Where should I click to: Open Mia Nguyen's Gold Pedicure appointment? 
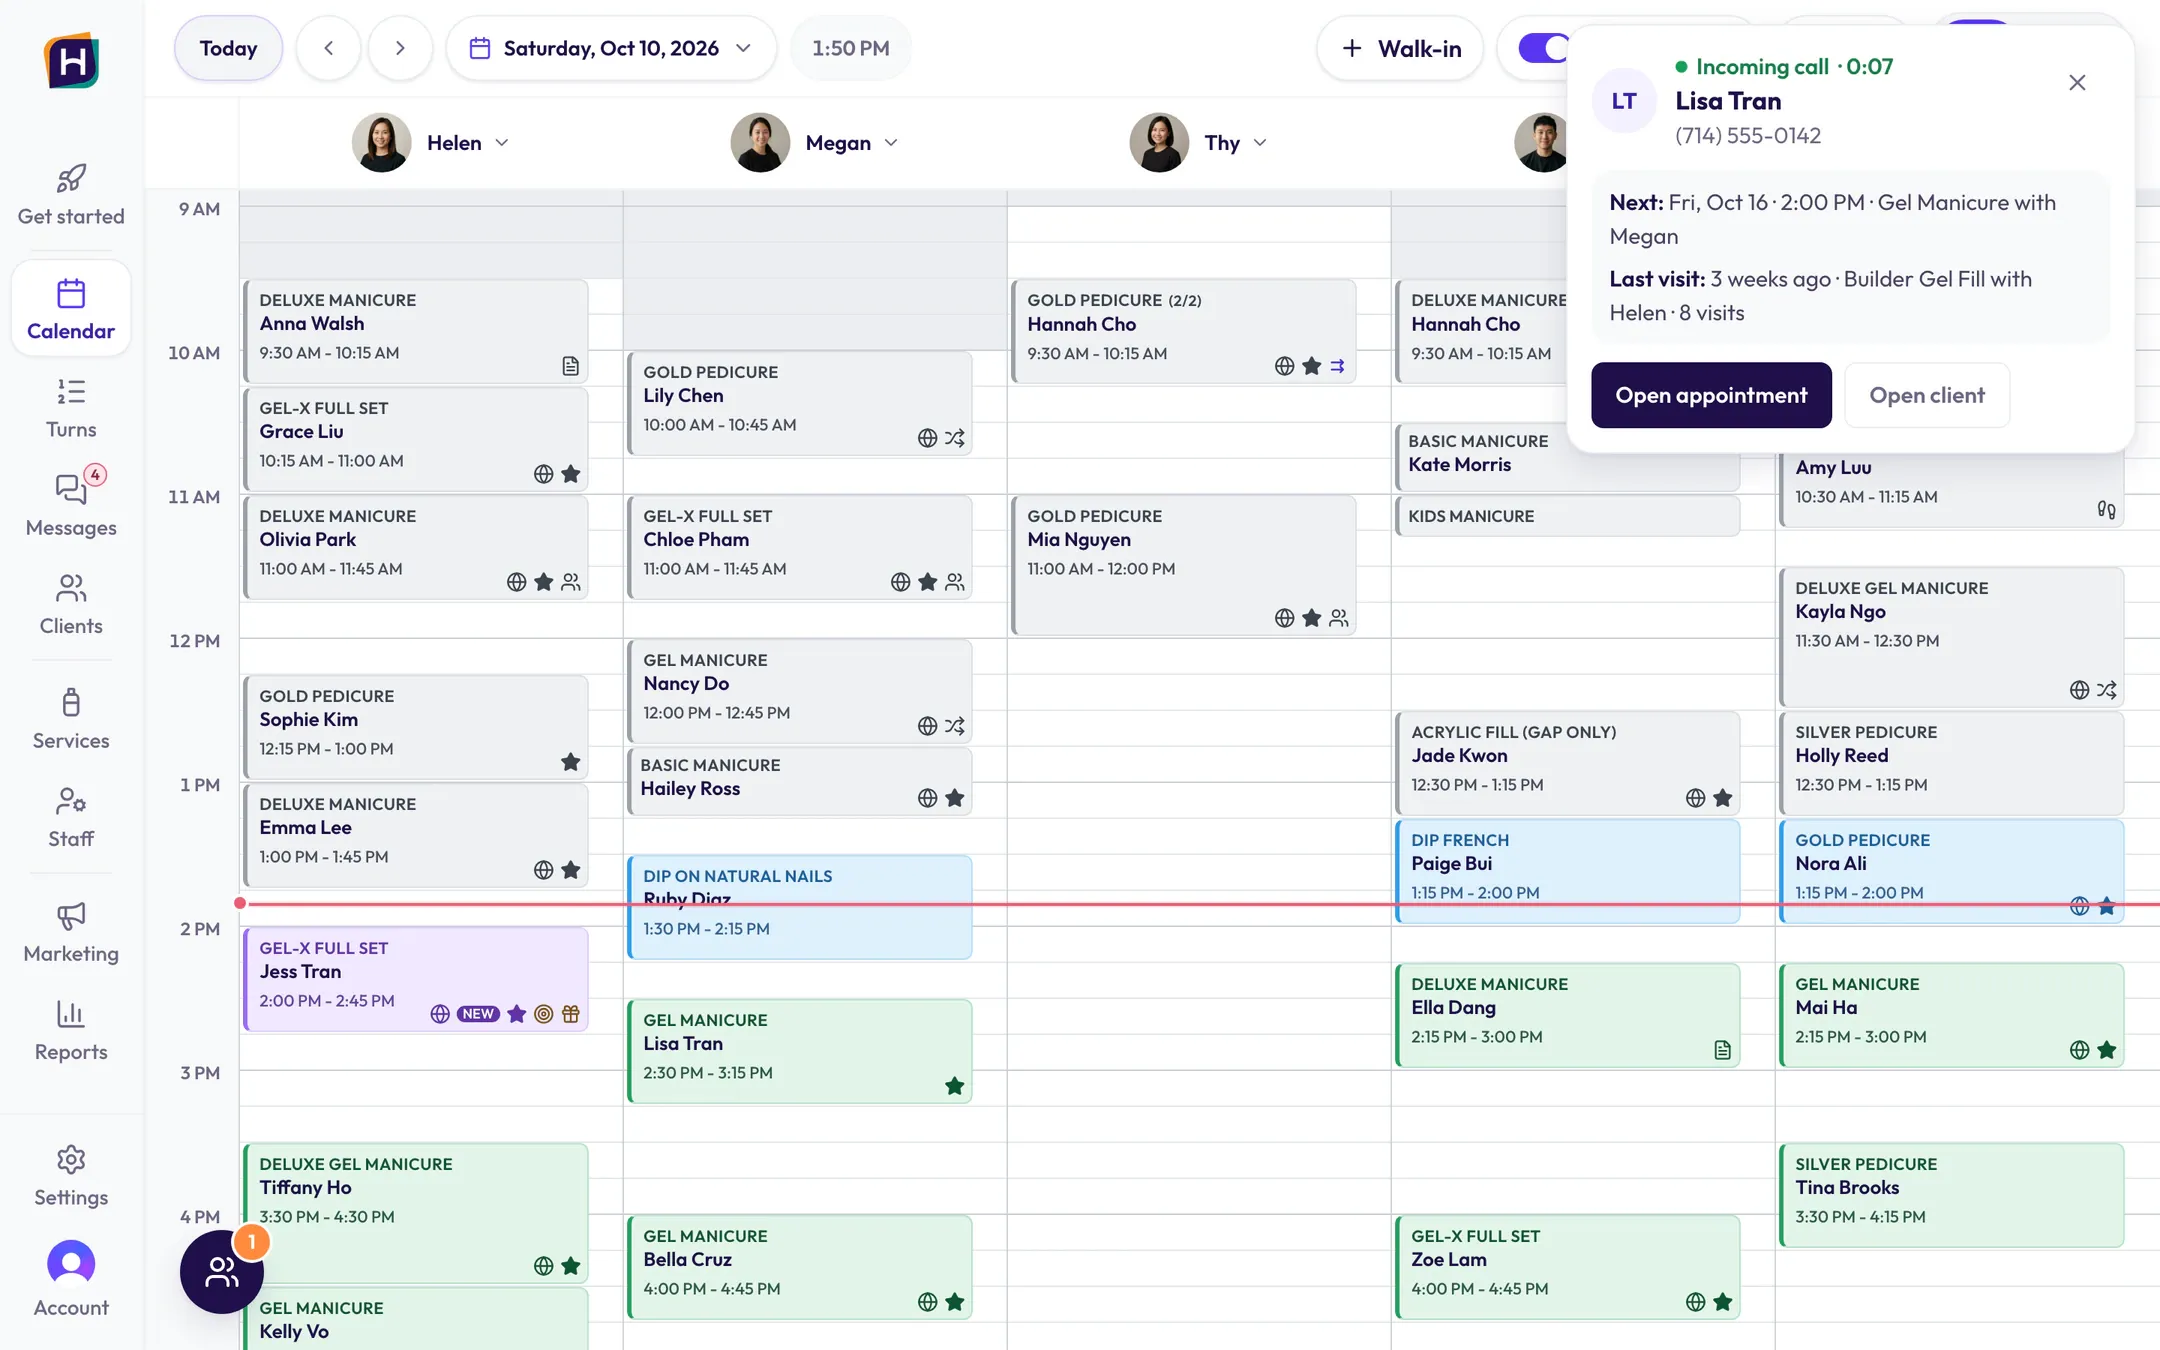coord(1184,565)
